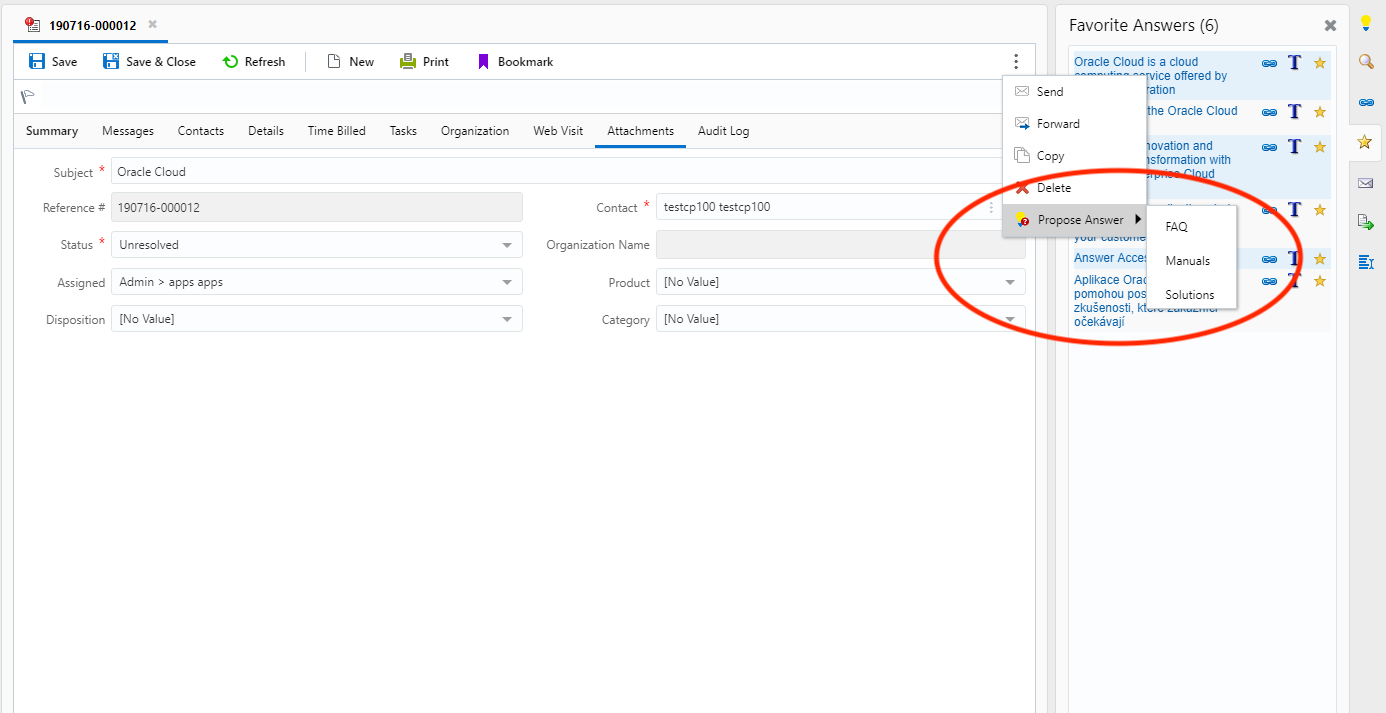The image size is (1386, 713).
Task: Open 'Oracle Cloud is a cloud' answer link
Action: (1150, 76)
